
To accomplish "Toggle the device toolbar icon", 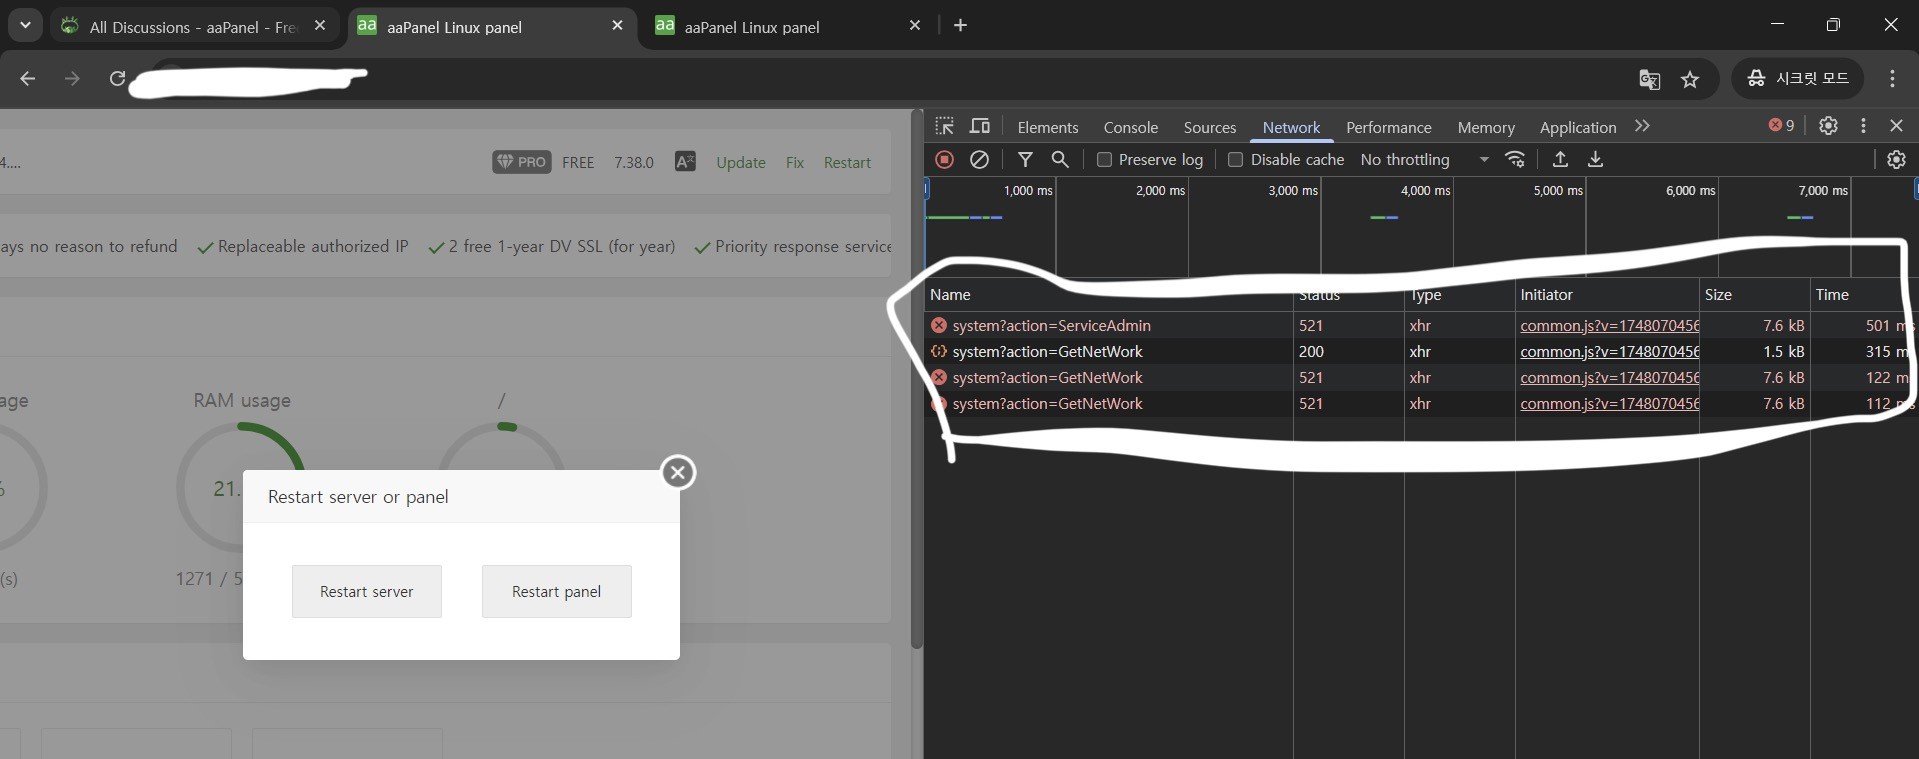I will pyautogui.click(x=980, y=126).
